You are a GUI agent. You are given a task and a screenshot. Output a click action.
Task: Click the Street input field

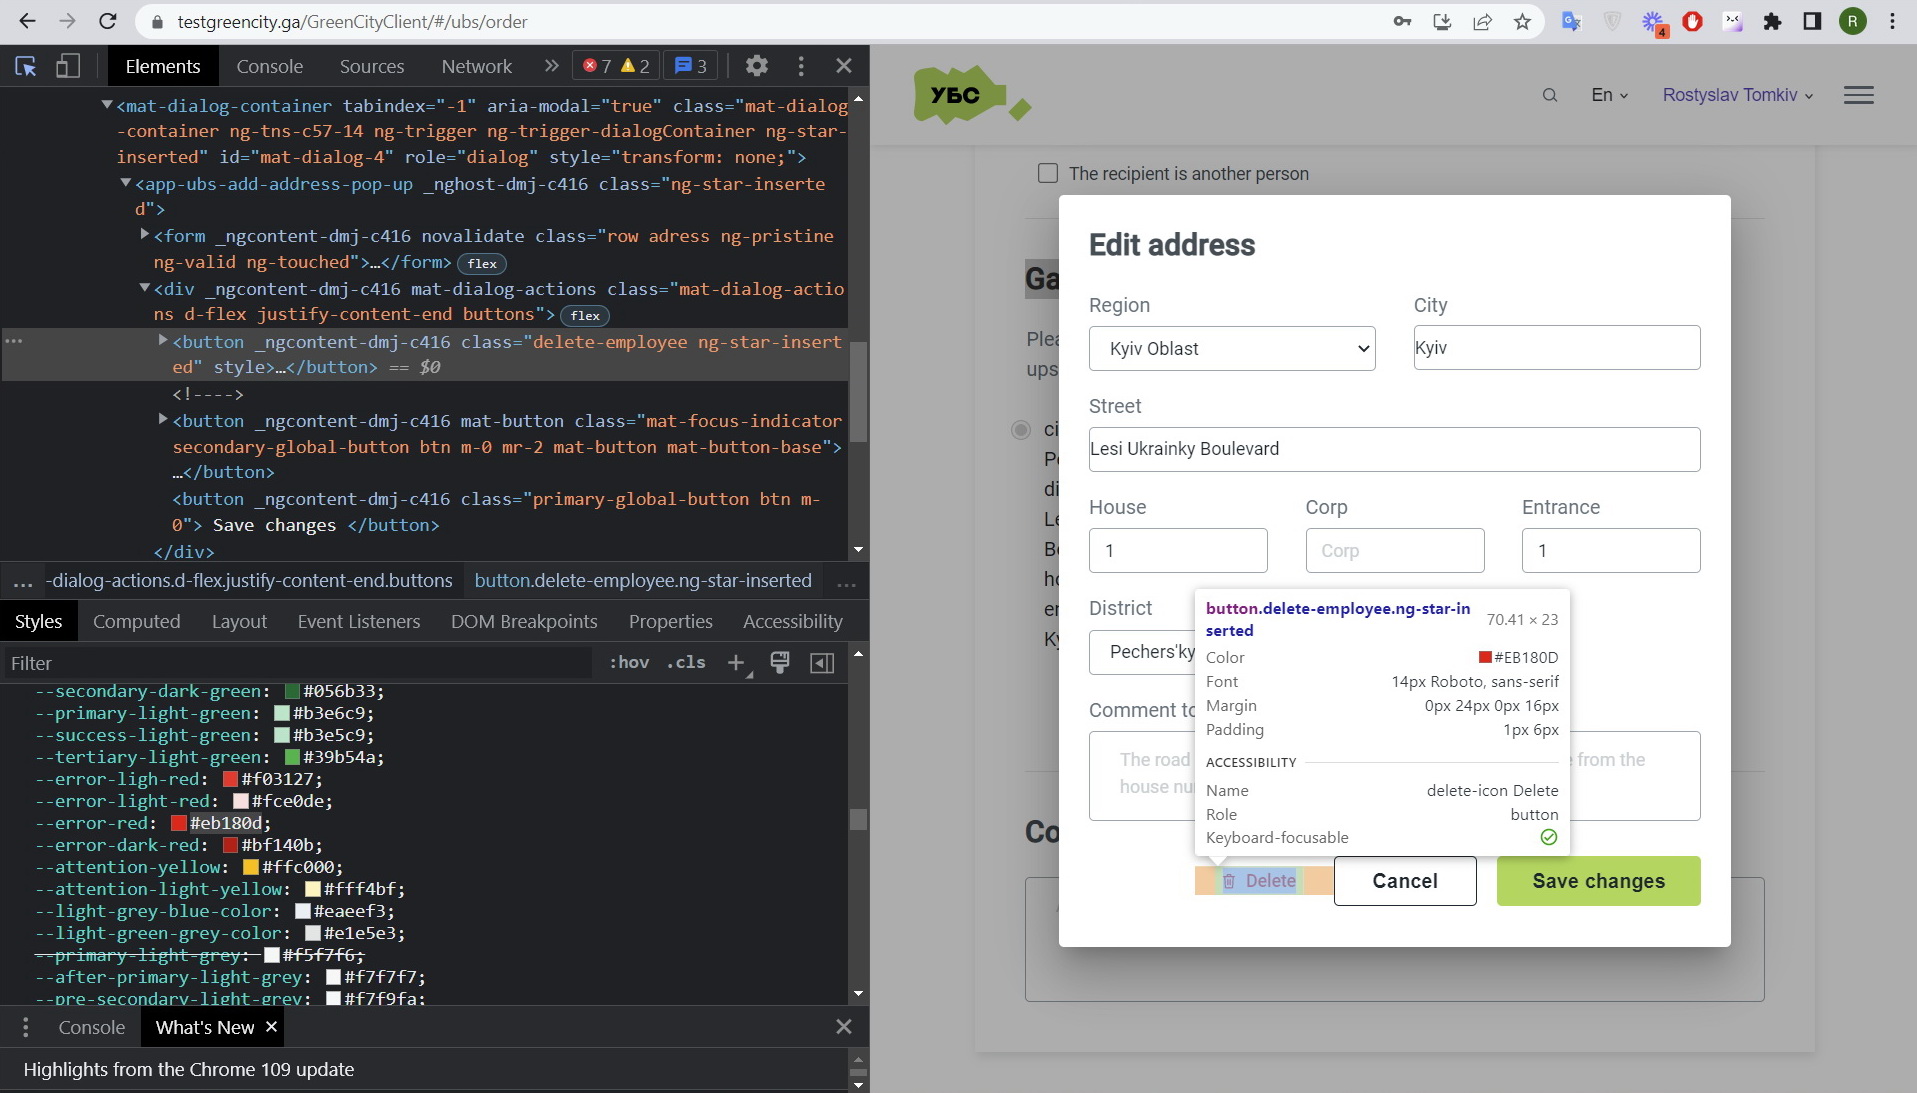tap(1394, 449)
